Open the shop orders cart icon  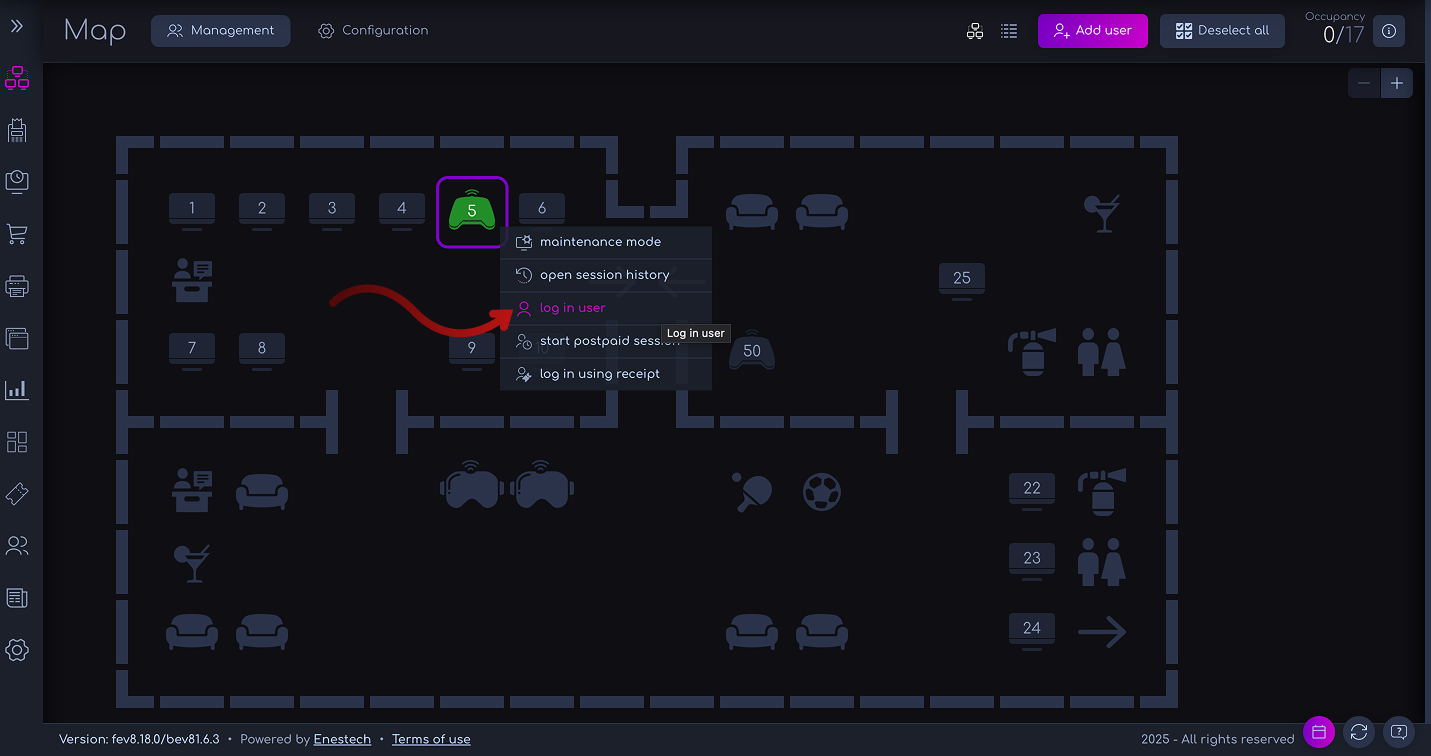[17, 234]
